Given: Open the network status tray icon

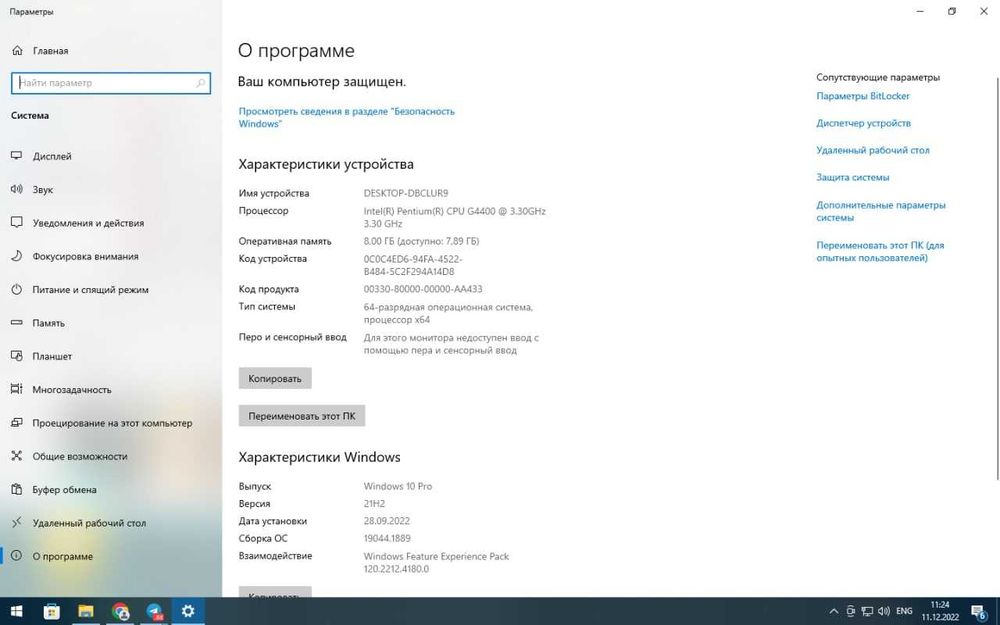Looking at the screenshot, I should click(867, 612).
